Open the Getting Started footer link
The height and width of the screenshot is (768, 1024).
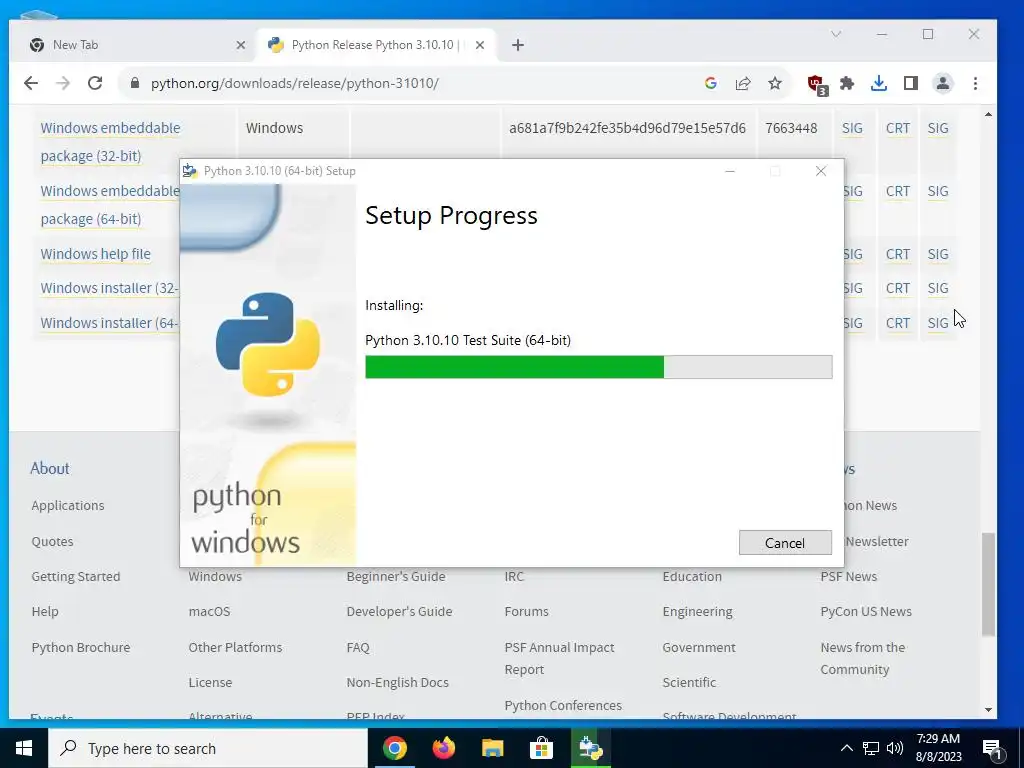(76, 577)
